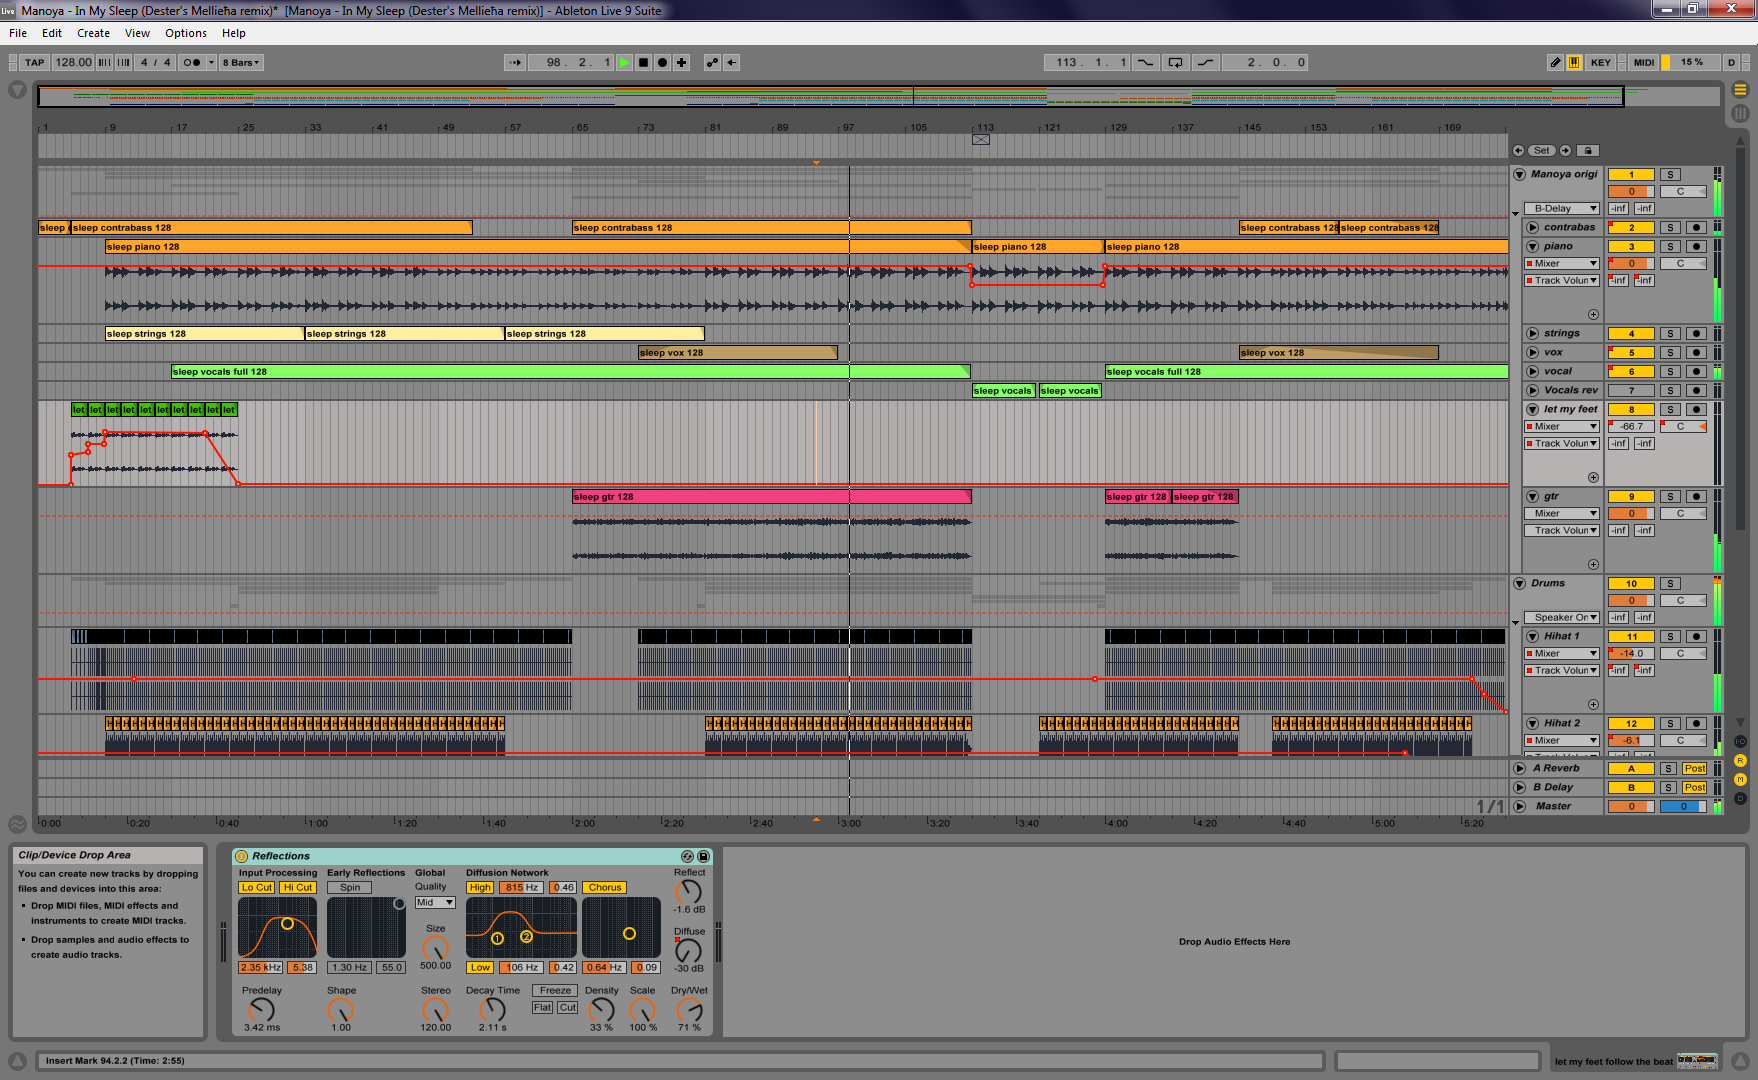Viewport: 1758px width, 1080px height.
Task: Adjust Reflections Dry/Wet knob
Action: 689,1010
